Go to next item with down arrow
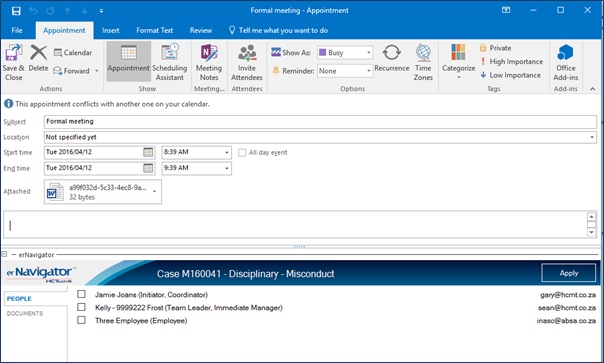 [84, 11]
